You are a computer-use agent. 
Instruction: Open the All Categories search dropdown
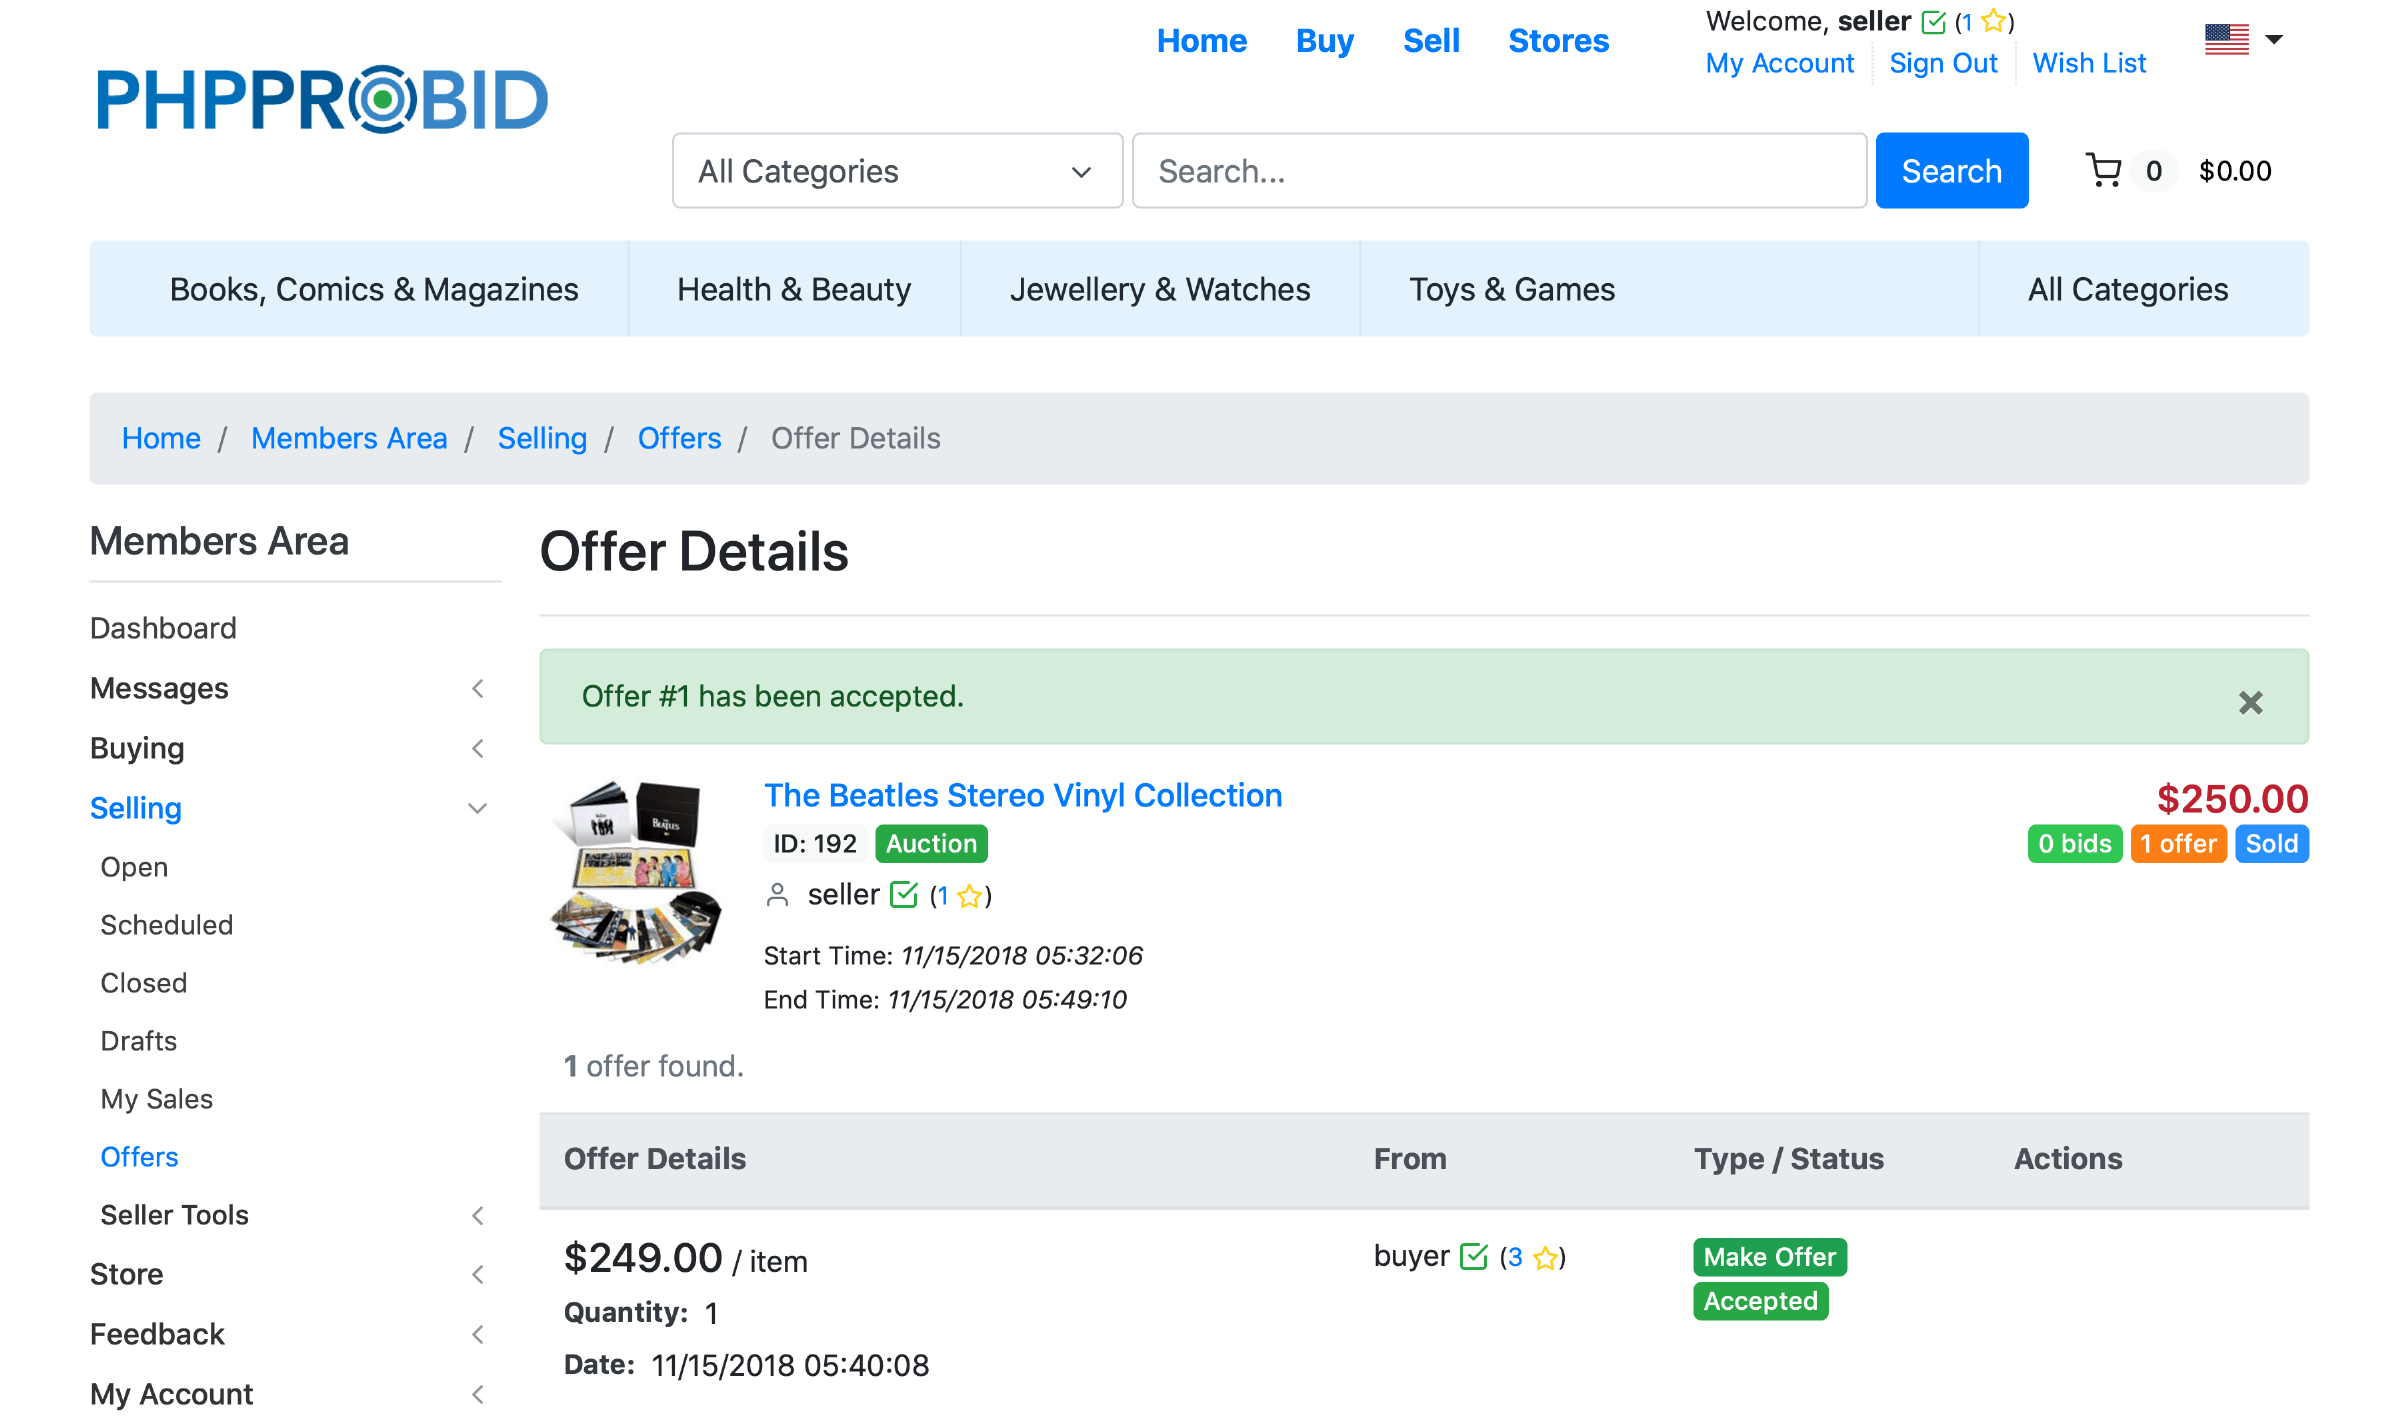(897, 171)
